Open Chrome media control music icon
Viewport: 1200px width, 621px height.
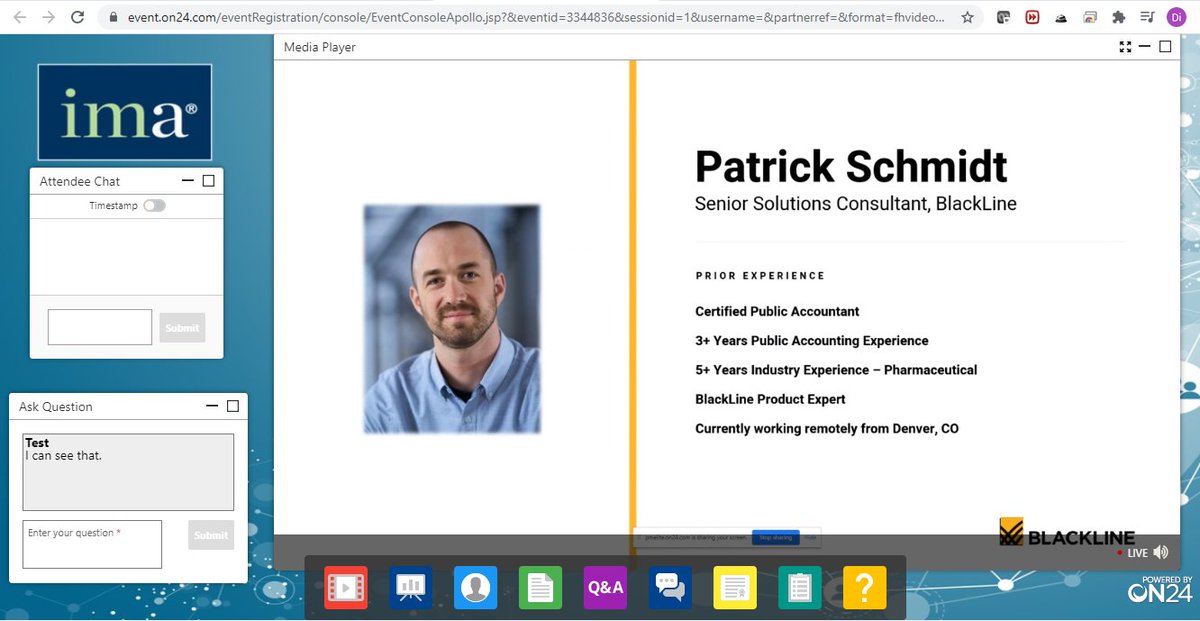[x=1147, y=17]
